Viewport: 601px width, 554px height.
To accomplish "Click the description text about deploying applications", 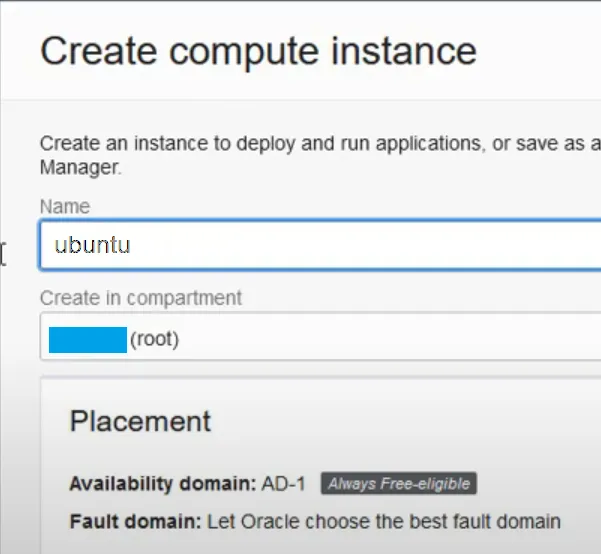I will click(x=320, y=155).
